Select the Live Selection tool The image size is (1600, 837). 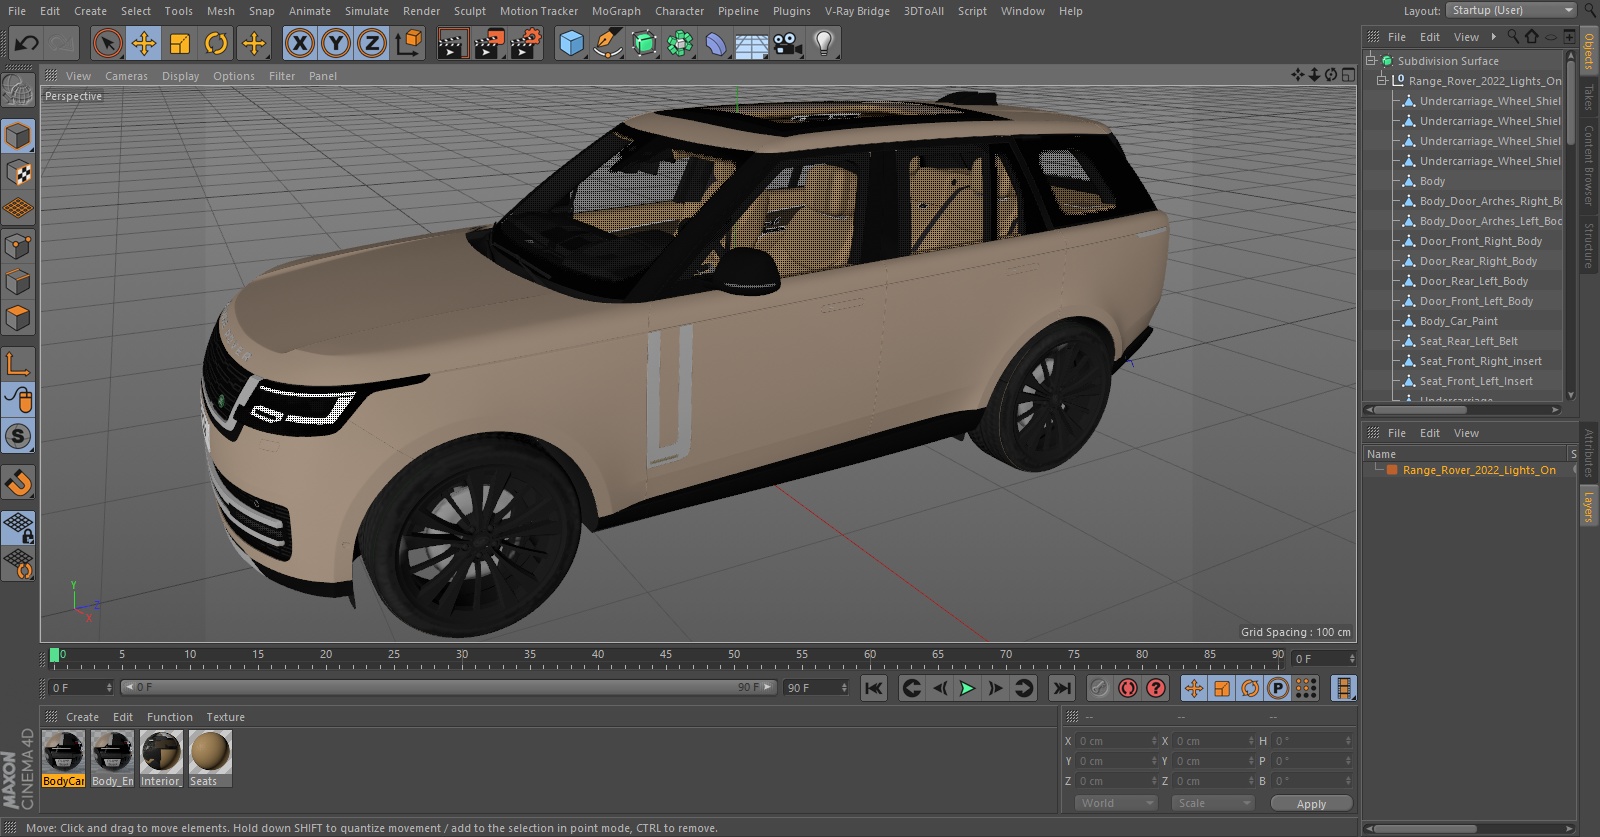(107, 43)
